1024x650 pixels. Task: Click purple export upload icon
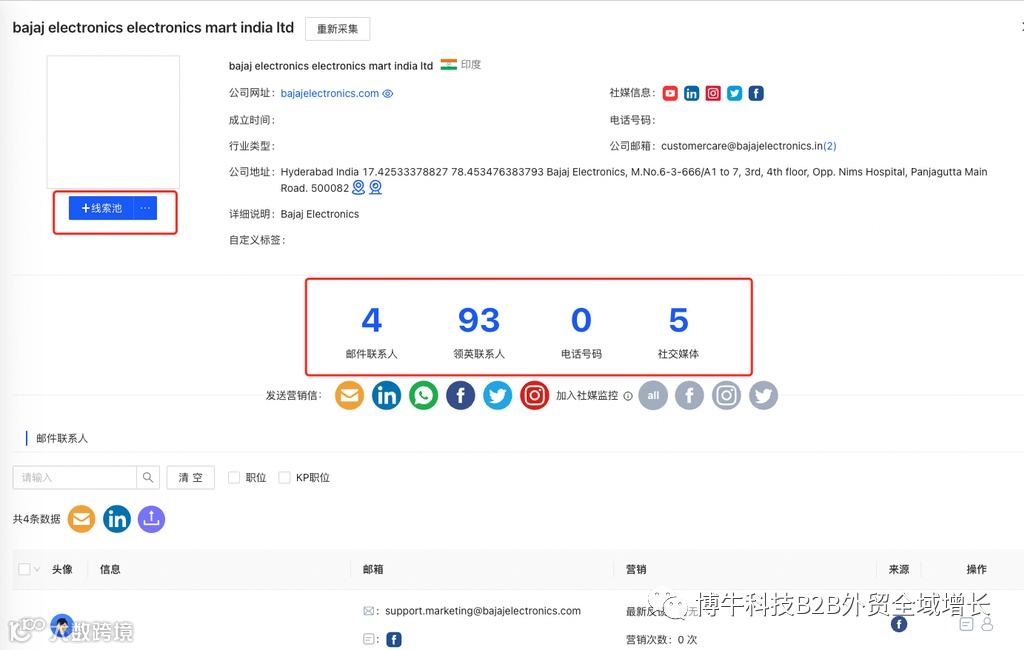point(152,519)
